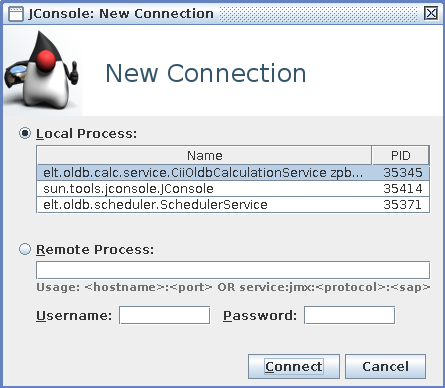Select the Local Process radio button

[x=25, y=134]
